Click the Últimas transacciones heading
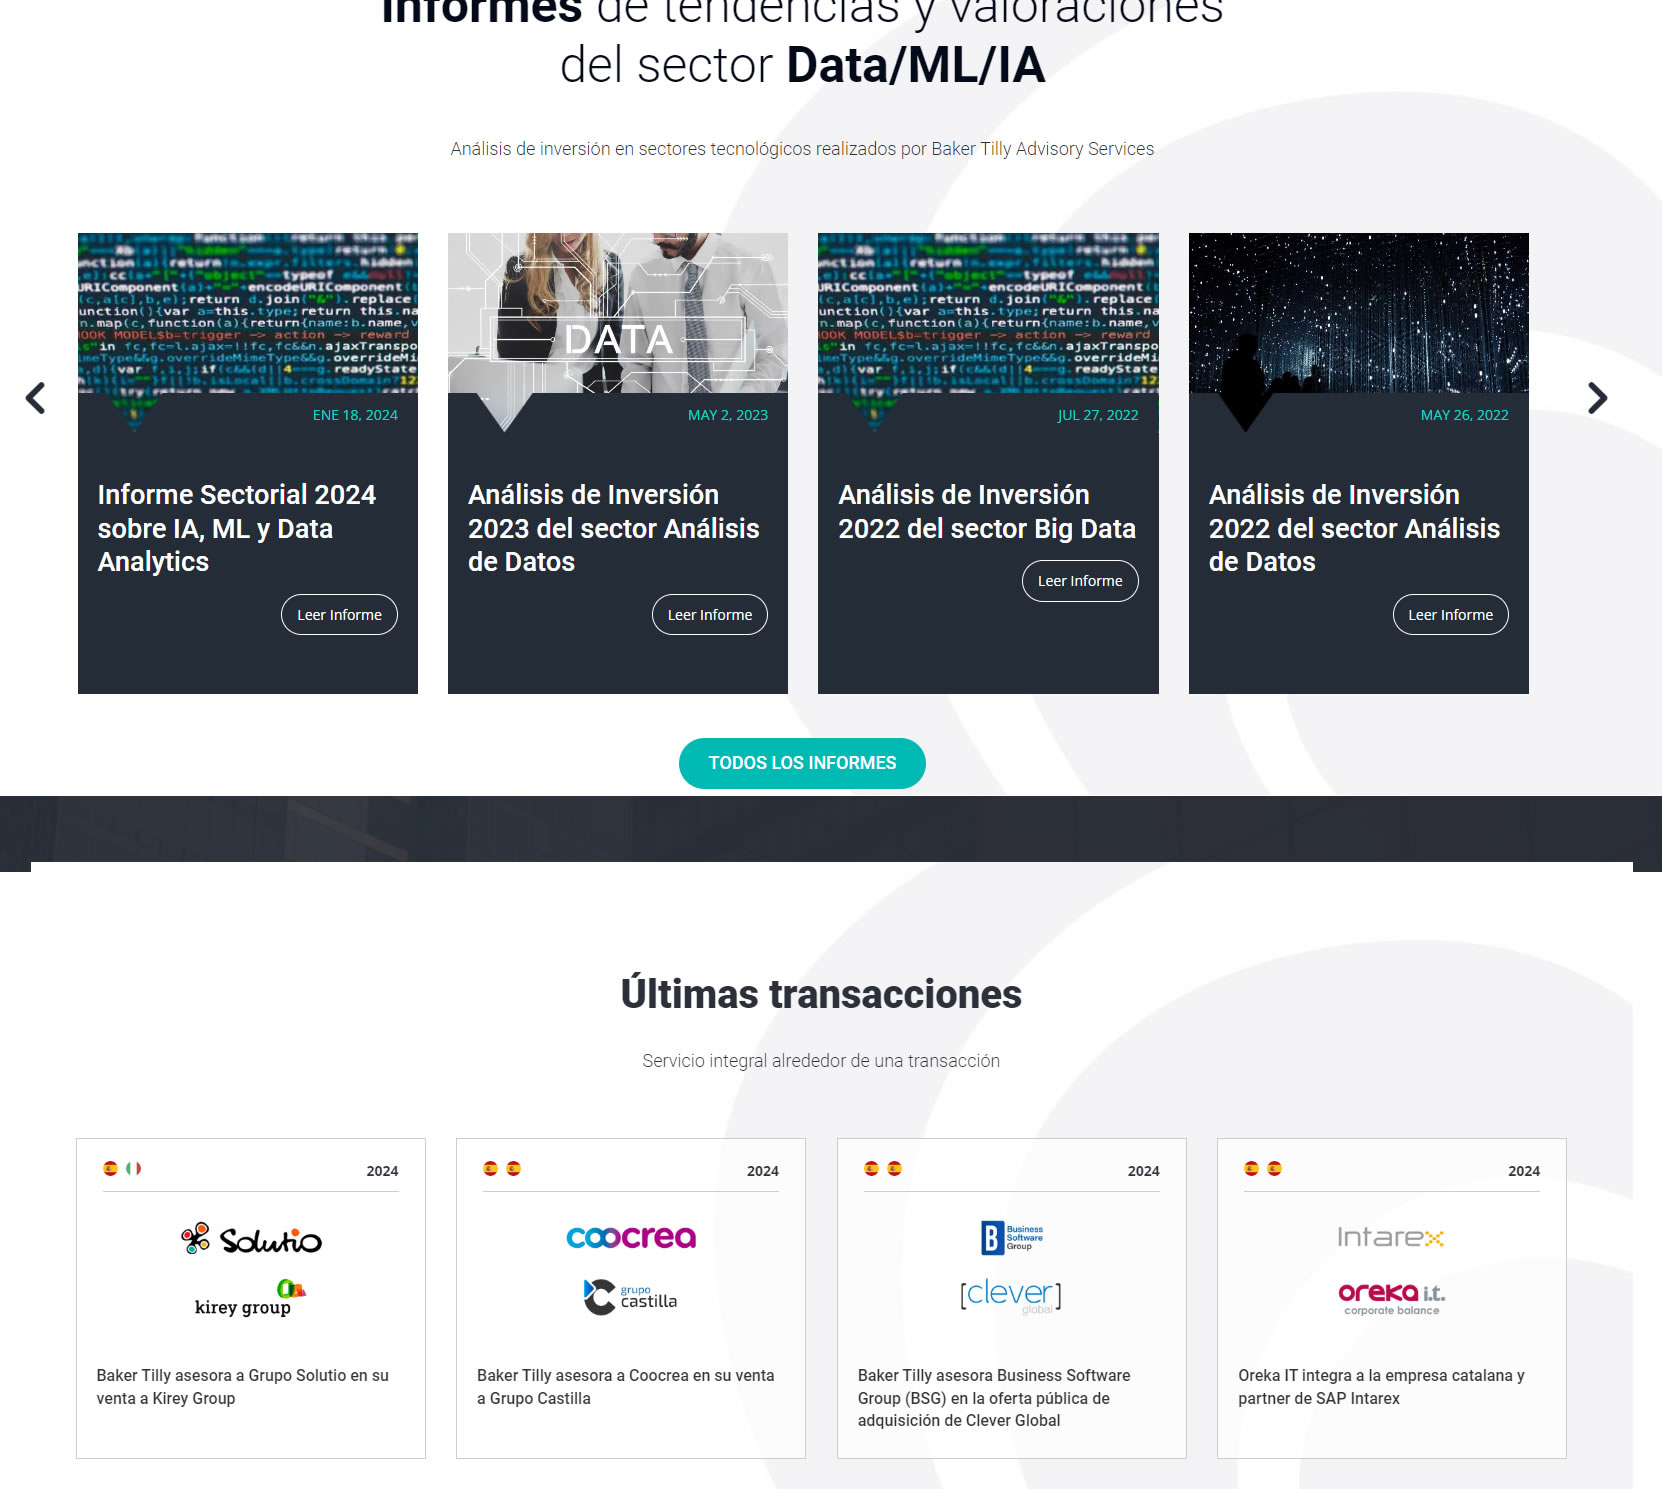Viewport: 1662px width, 1489px height. point(821,994)
